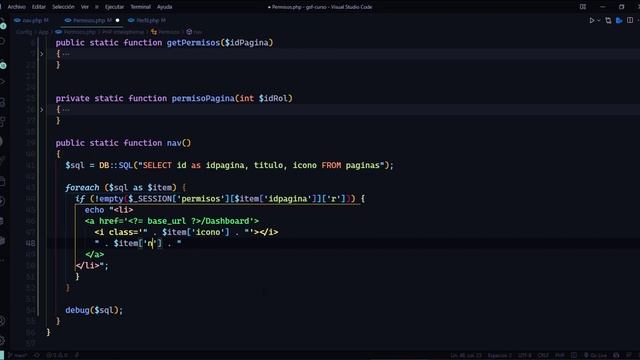Image resolution: width=640 pixels, height=360 pixels.
Task: Click the Go Live button in status bar
Action: click(x=595, y=356)
